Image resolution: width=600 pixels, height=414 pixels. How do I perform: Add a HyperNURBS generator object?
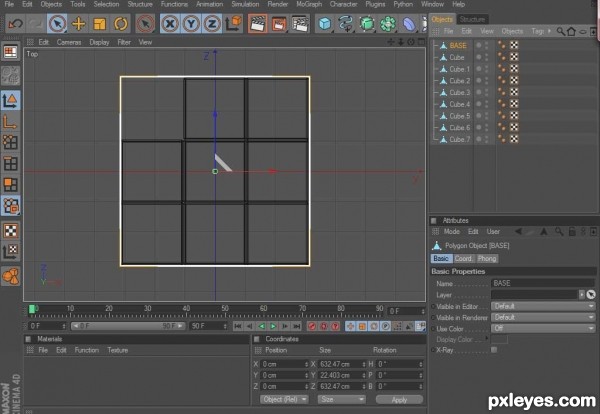[367, 24]
